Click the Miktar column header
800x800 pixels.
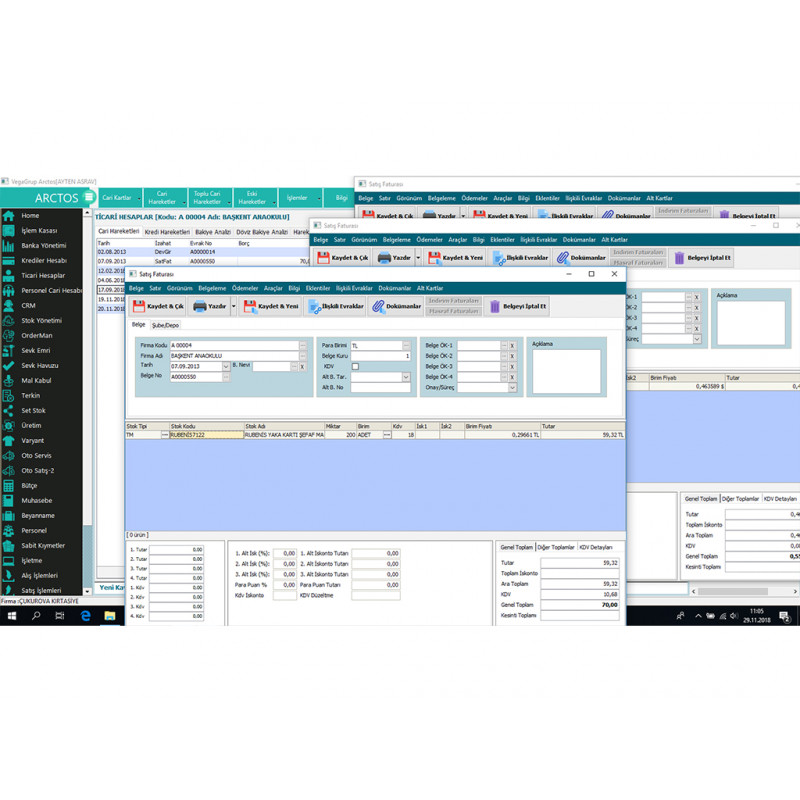[340, 426]
